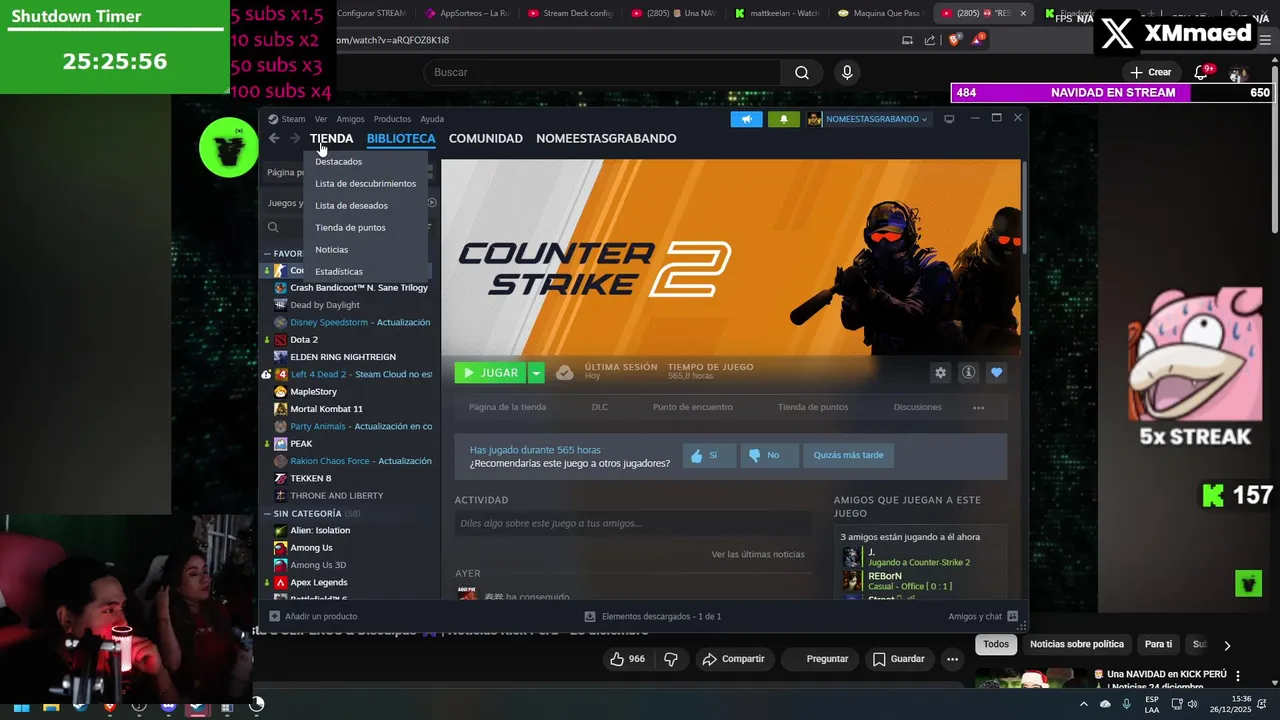The width and height of the screenshot is (1280, 720).
Task: Collapse the FAVORITOS category
Action: click(x=267, y=254)
